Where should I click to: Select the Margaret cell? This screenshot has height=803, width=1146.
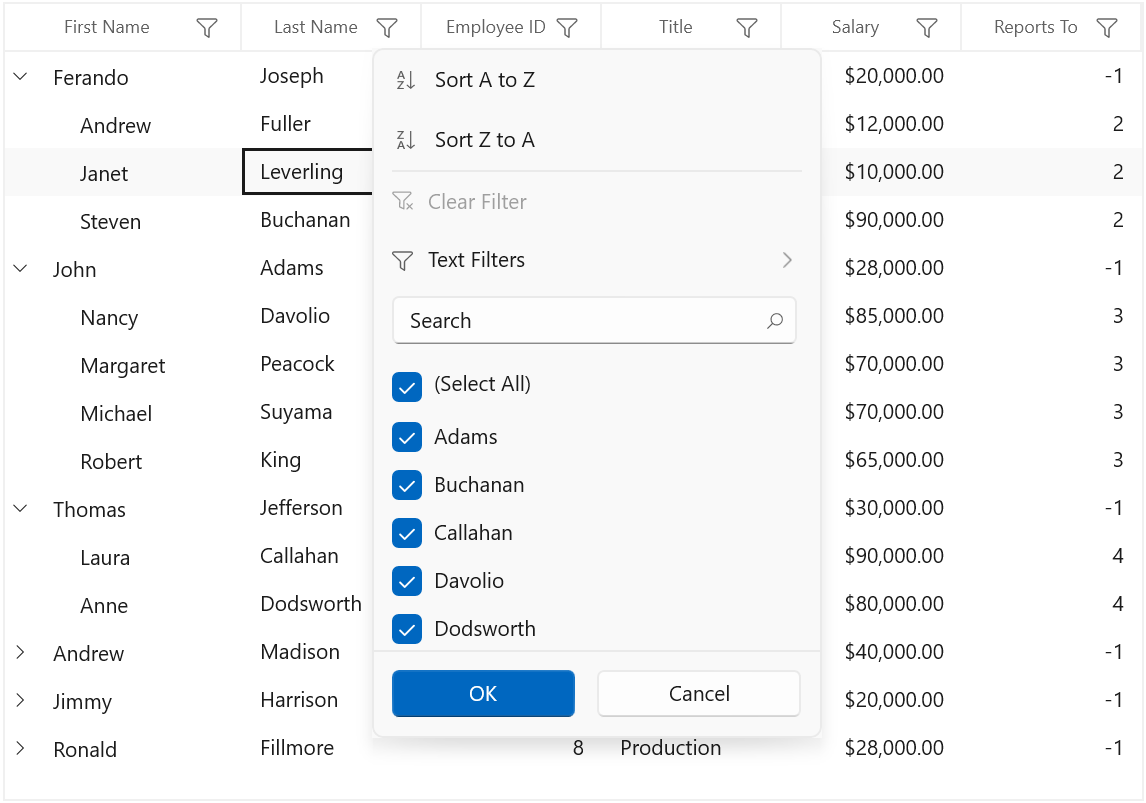(x=123, y=366)
